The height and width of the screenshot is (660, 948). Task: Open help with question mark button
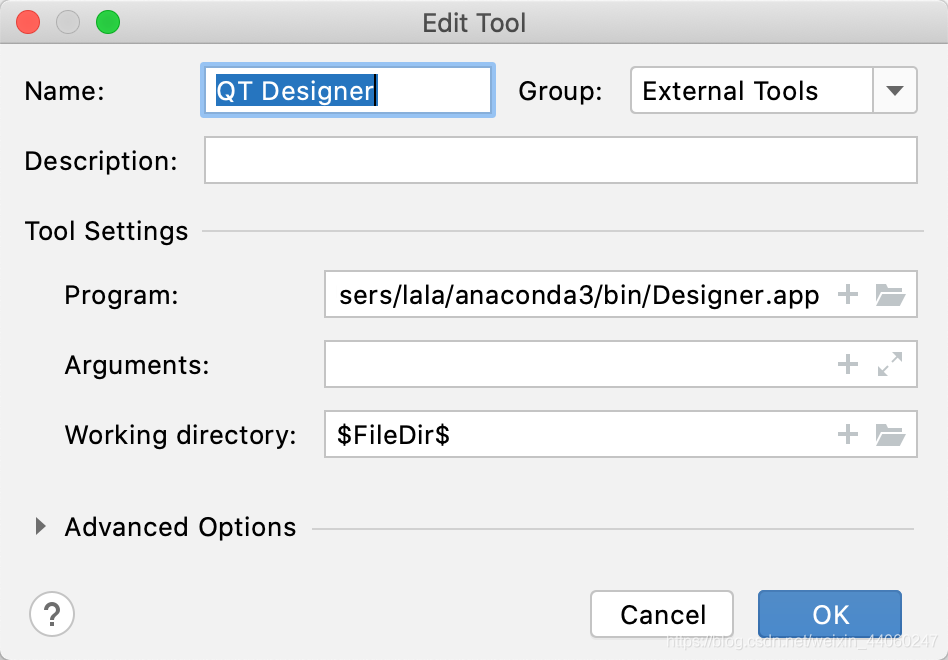tap(52, 614)
